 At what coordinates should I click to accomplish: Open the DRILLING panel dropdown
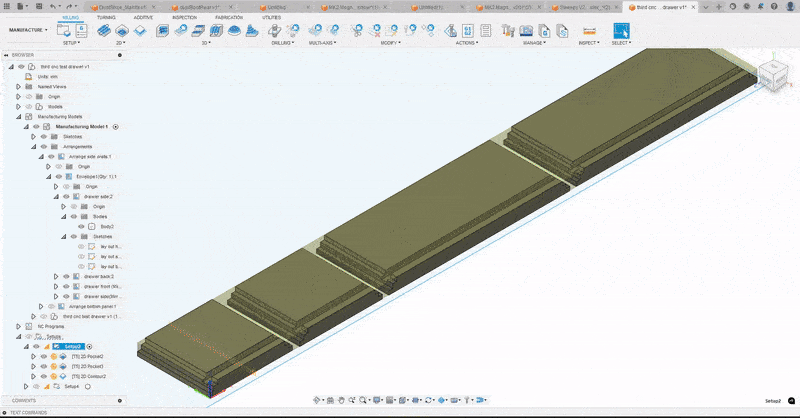click(283, 43)
